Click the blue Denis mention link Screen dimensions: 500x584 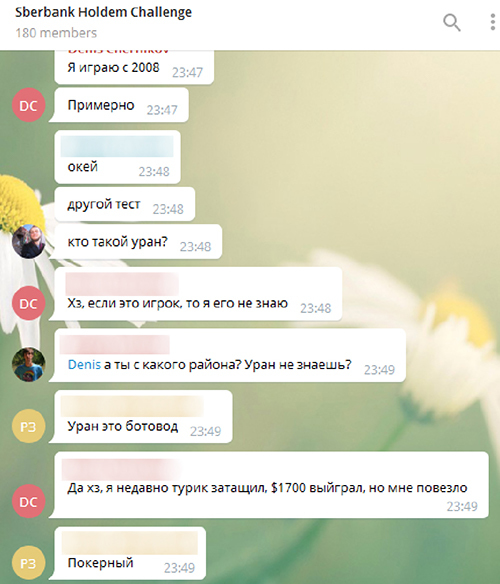(84, 364)
